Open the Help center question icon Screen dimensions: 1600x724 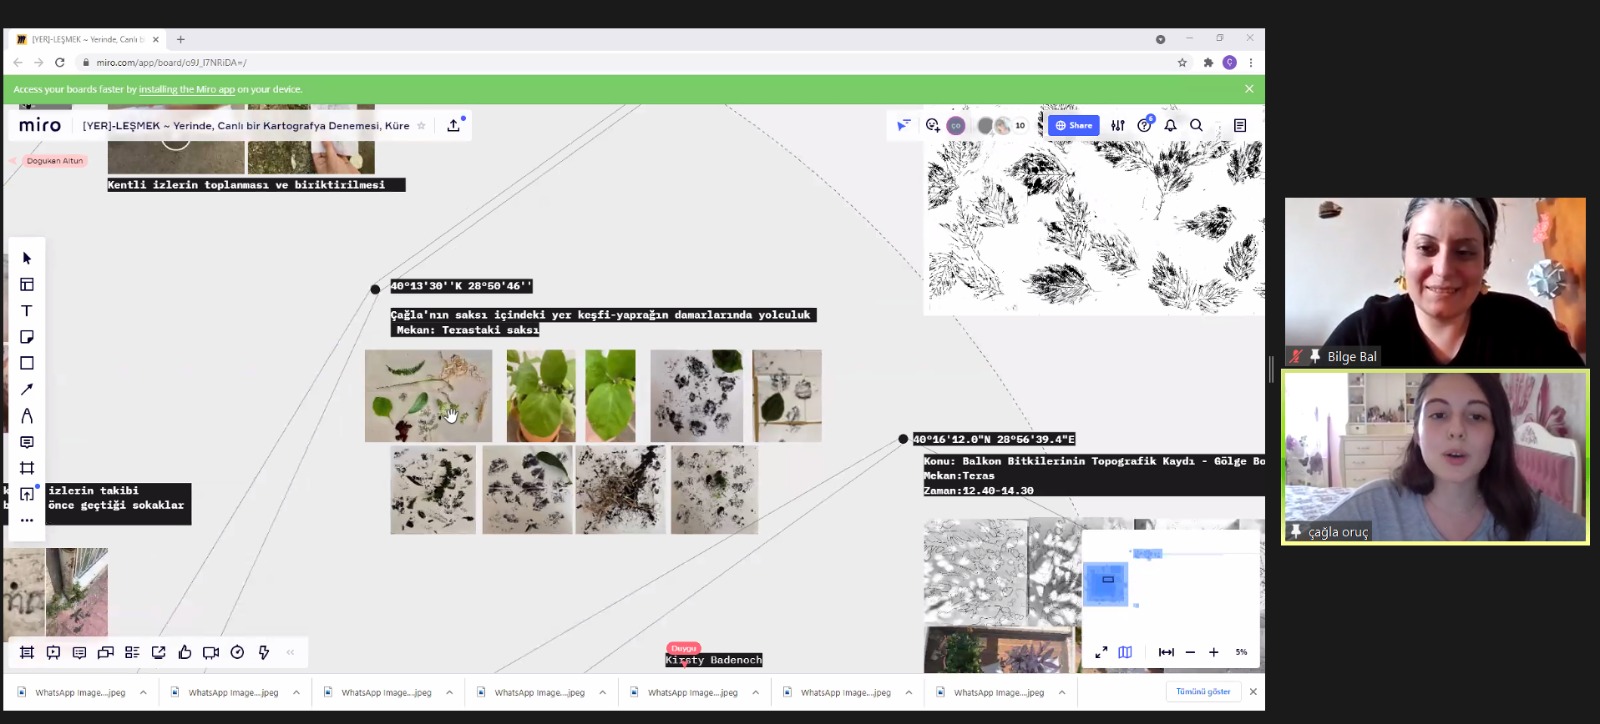[1144, 125]
